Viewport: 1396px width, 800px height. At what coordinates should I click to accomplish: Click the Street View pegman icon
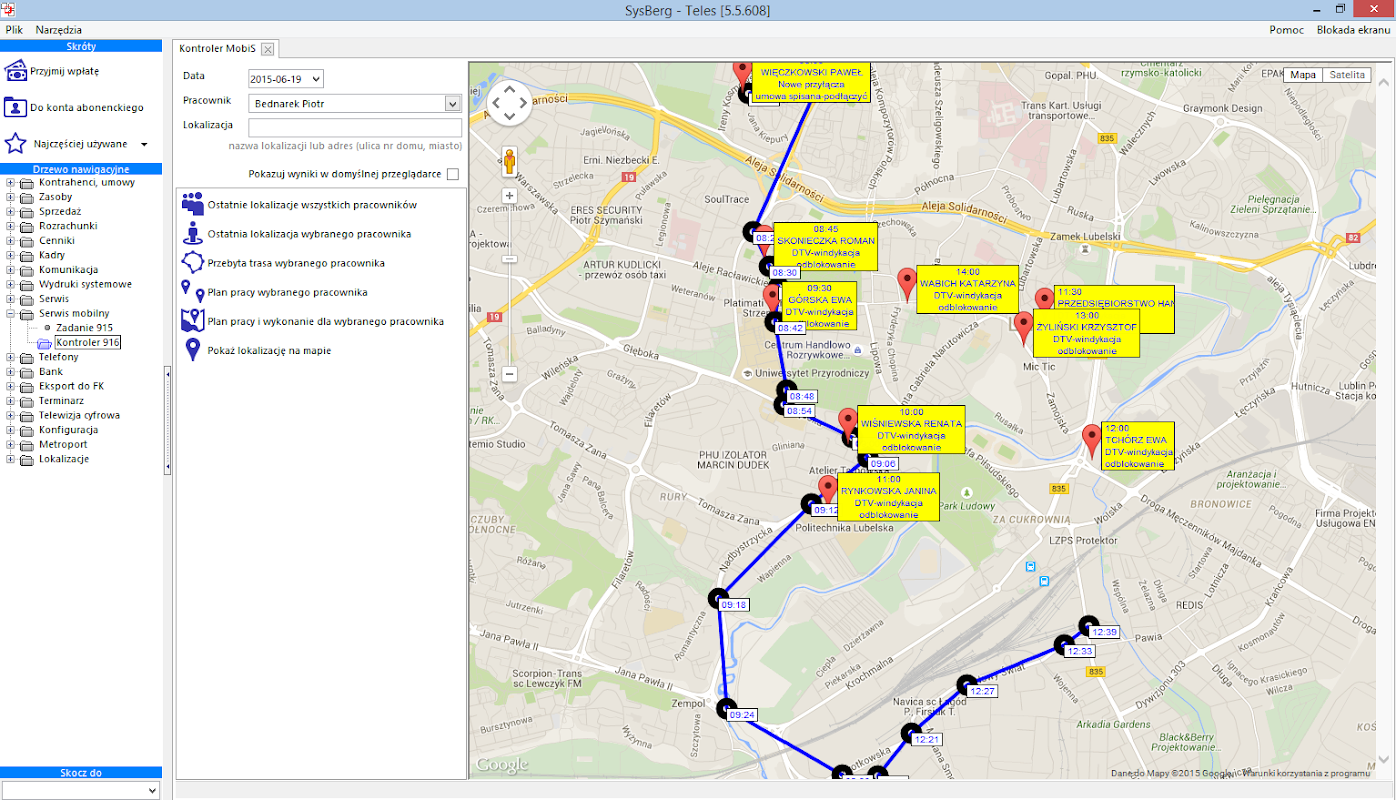click(x=509, y=162)
